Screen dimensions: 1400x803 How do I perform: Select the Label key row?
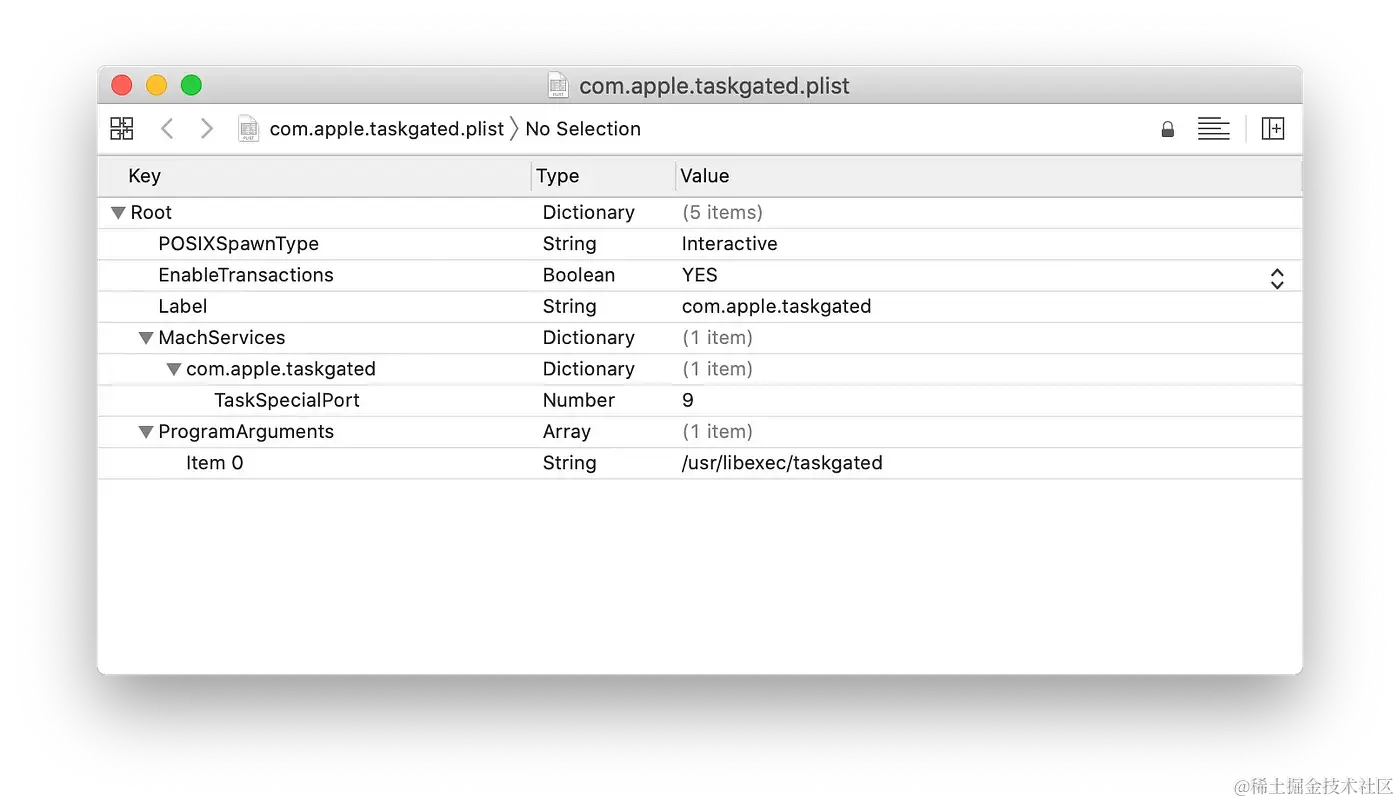(183, 306)
